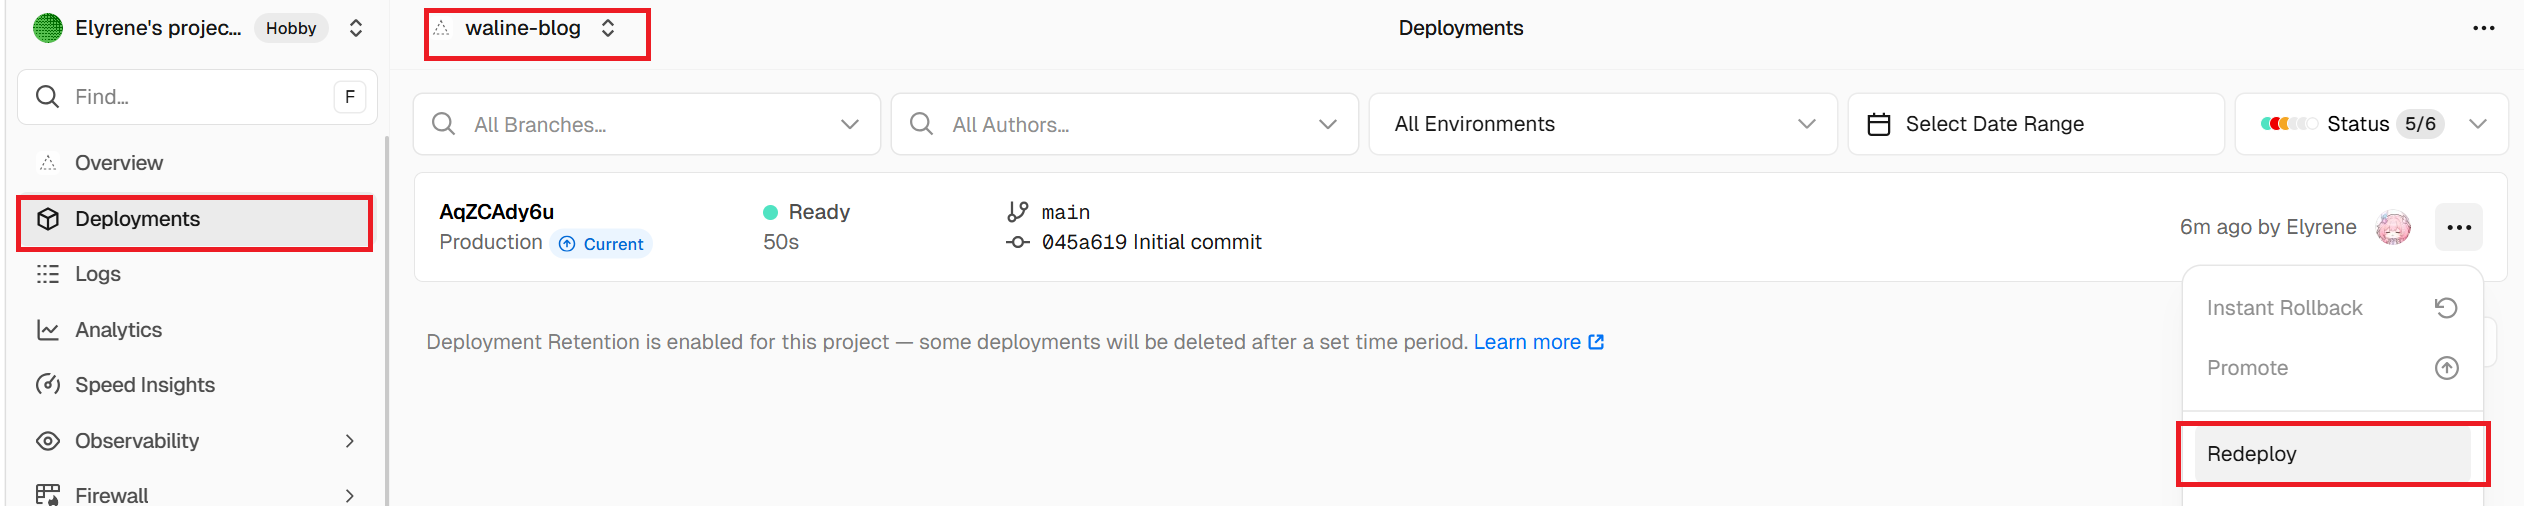Click Elyrene's avatar in deployment row

2393,228
